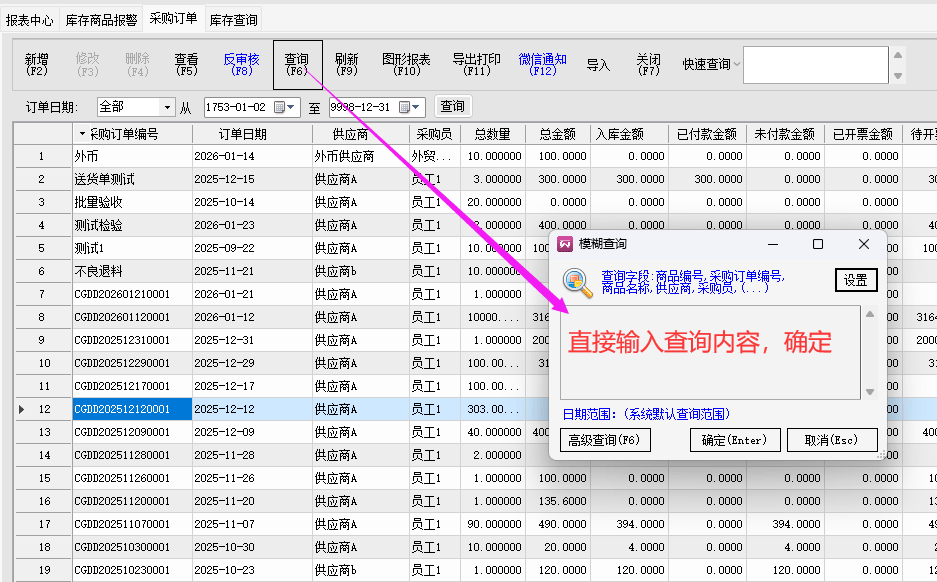Sort by the 采购订单编号 column header
This screenshot has height=582, width=937.
tap(124, 134)
